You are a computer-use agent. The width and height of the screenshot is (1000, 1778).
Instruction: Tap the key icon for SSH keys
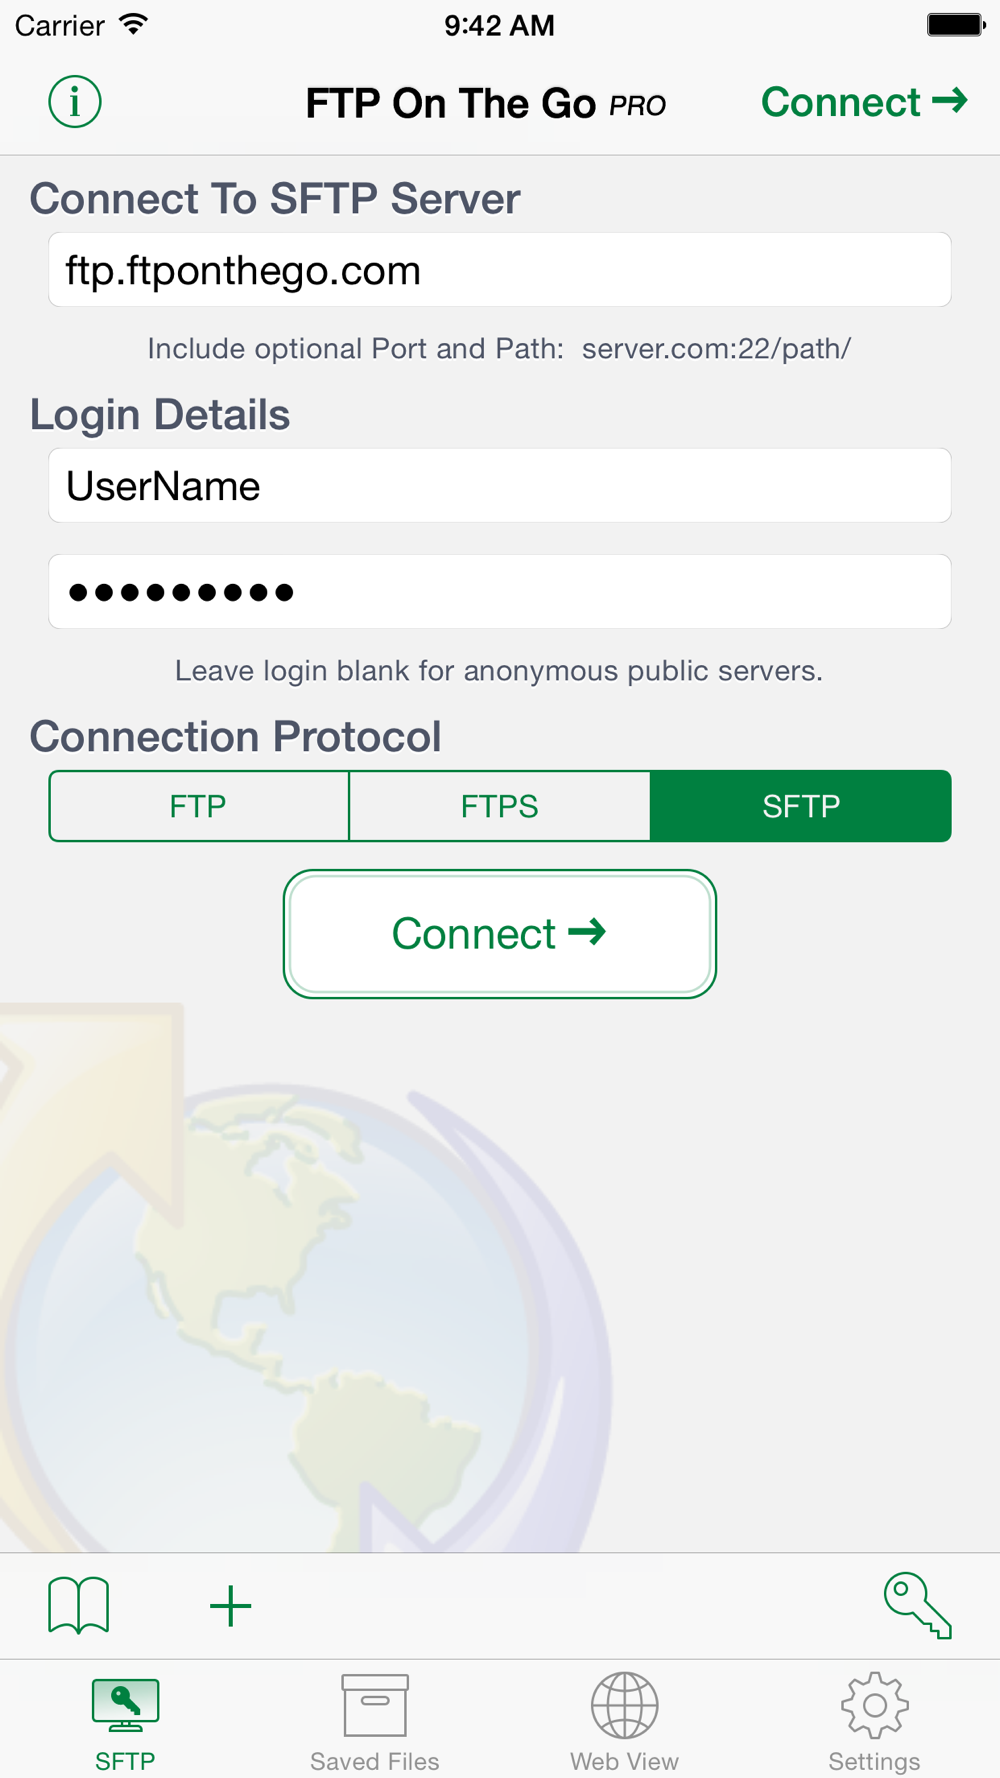[917, 1605]
